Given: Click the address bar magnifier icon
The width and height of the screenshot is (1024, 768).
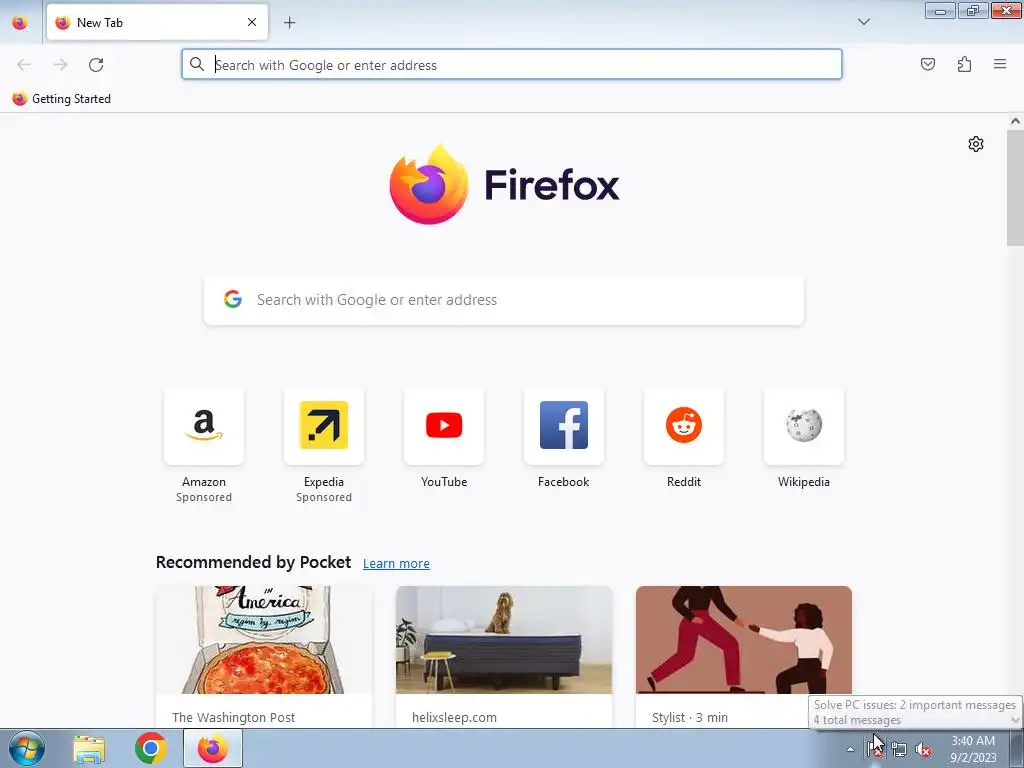Looking at the screenshot, I should [197, 64].
